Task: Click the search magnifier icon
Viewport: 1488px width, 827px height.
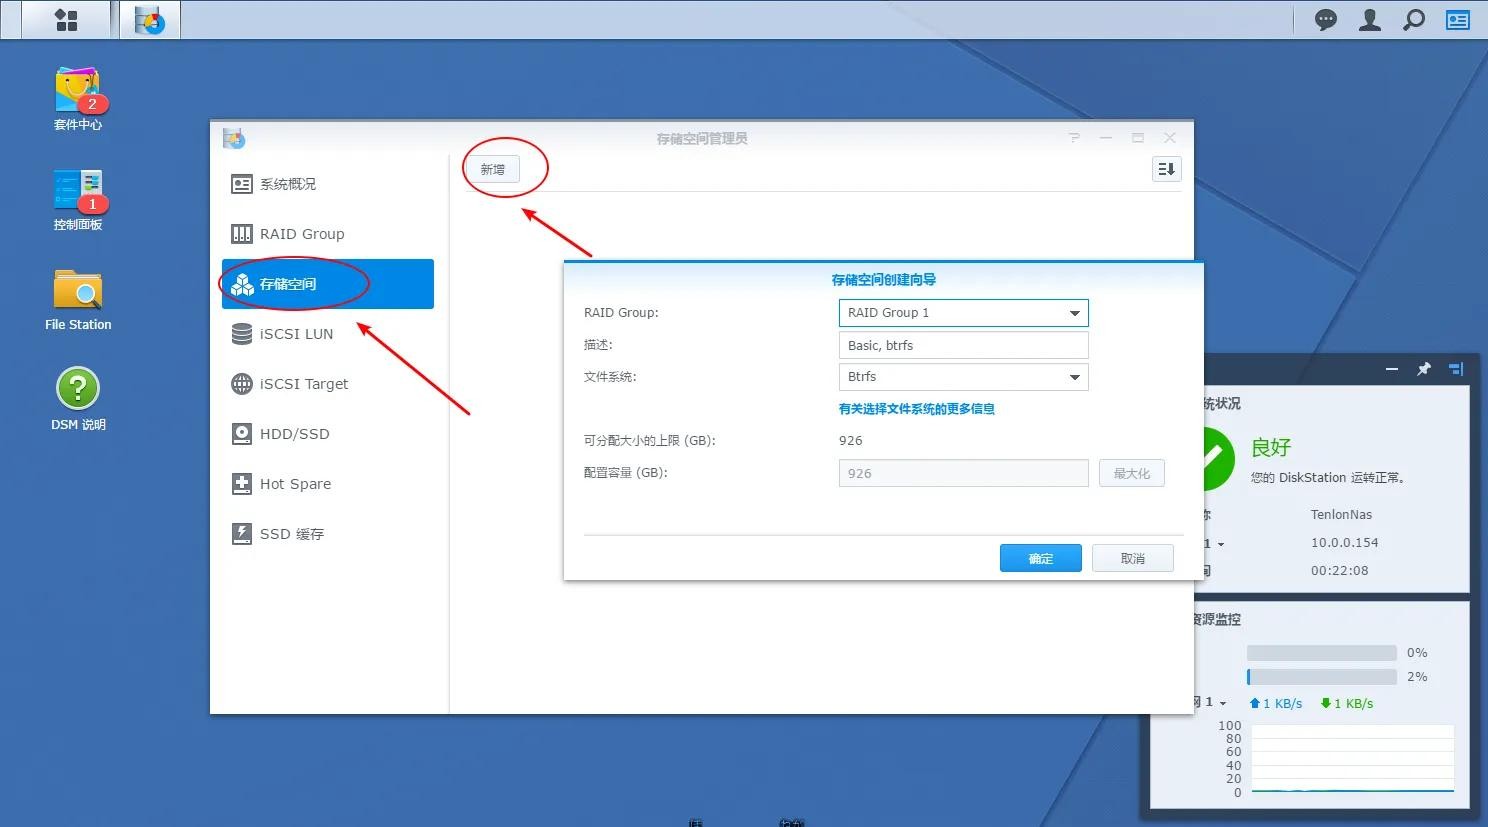Action: click(x=1414, y=20)
